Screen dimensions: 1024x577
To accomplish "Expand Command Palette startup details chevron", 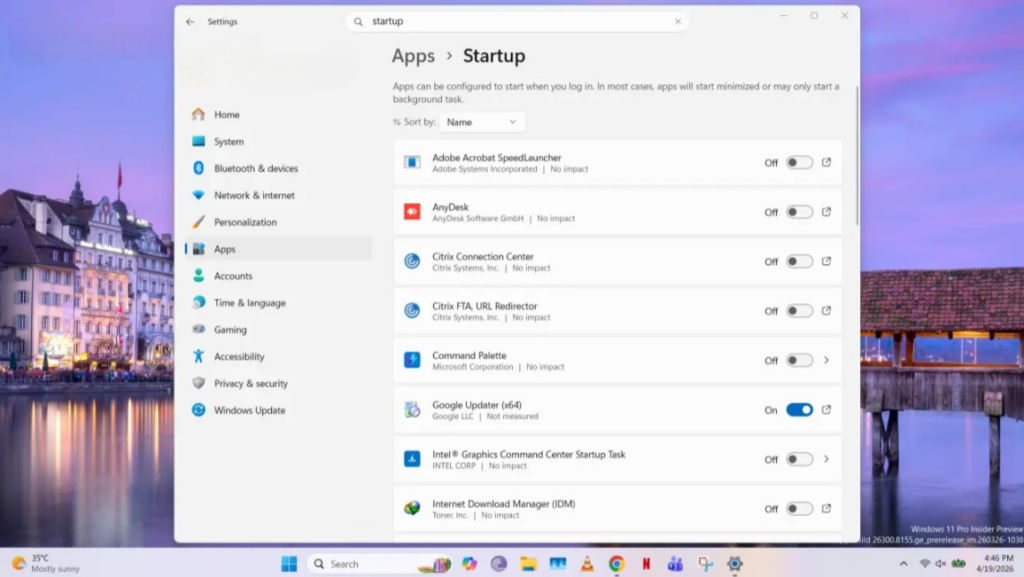I will [x=826, y=360].
